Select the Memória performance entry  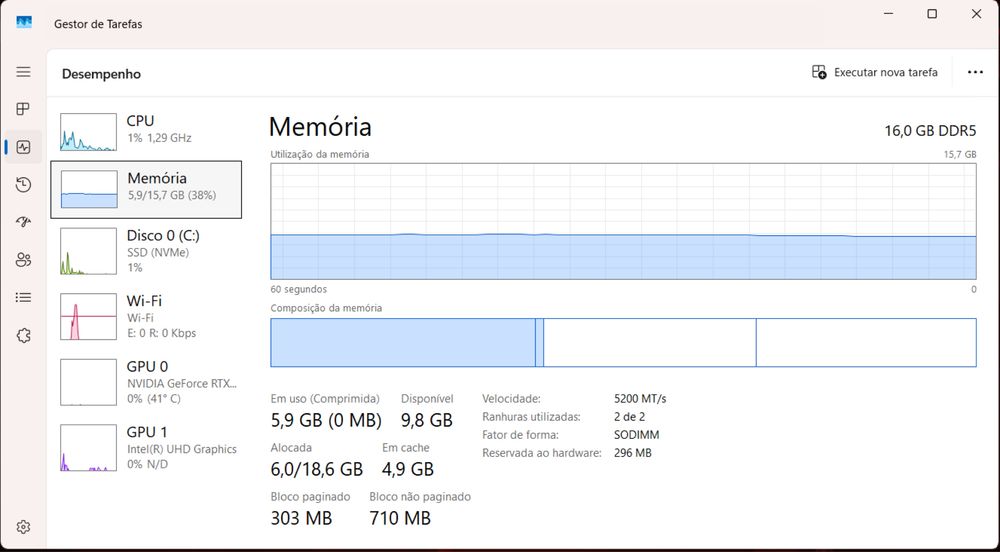point(146,189)
